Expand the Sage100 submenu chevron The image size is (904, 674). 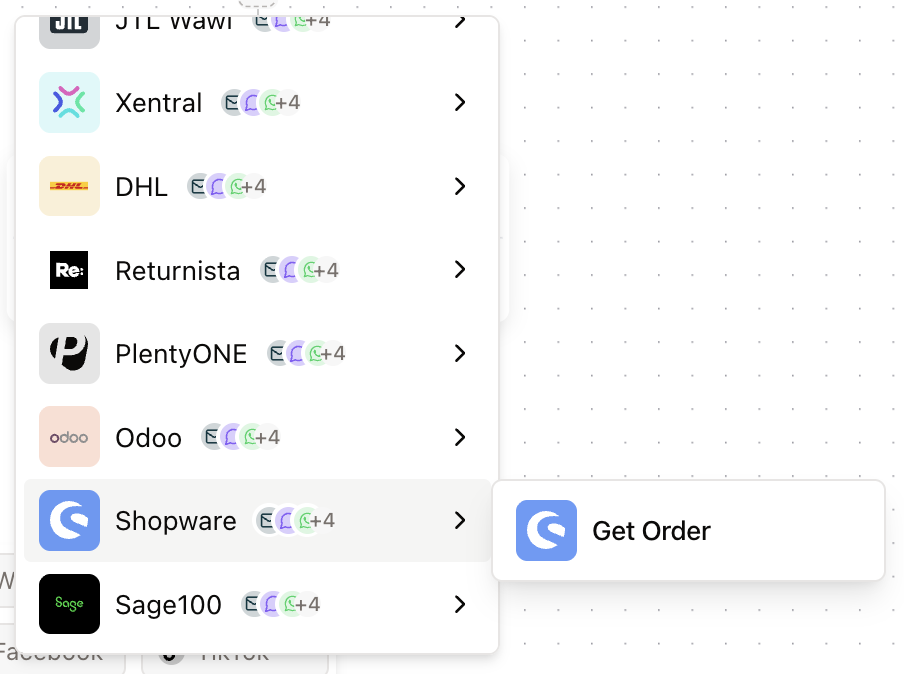click(460, 604)
